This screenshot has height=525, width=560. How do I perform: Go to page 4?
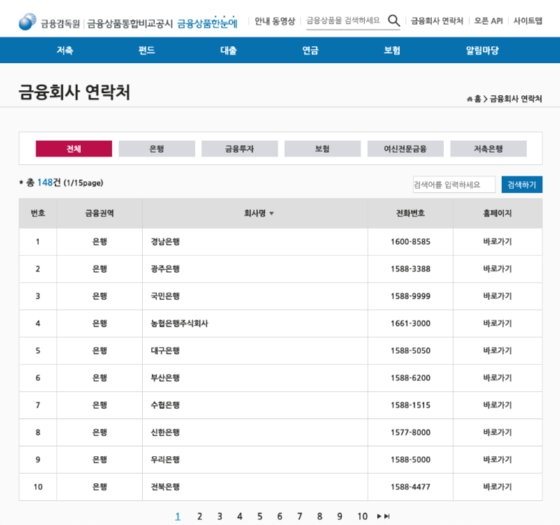click(x=240, y=516)
